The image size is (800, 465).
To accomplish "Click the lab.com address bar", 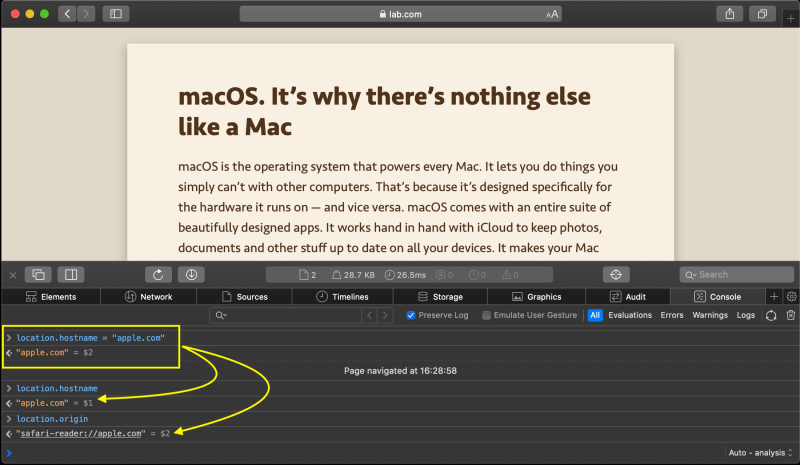I will pyautogui.click(x=401, y=14).
